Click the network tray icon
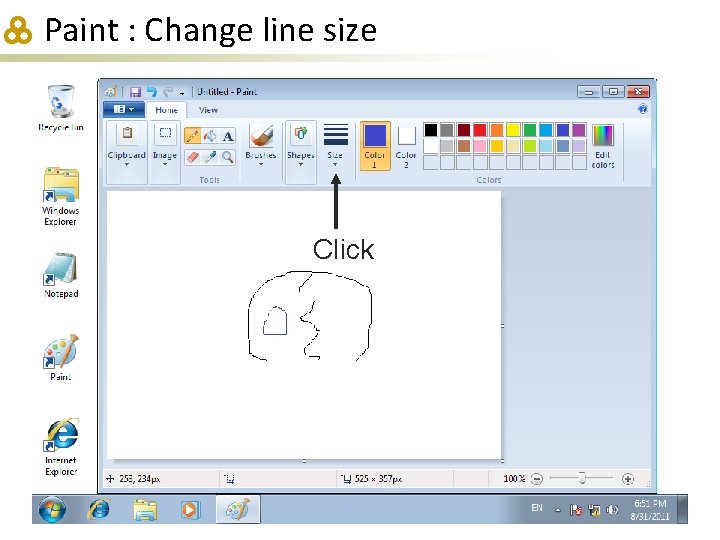 594,510
